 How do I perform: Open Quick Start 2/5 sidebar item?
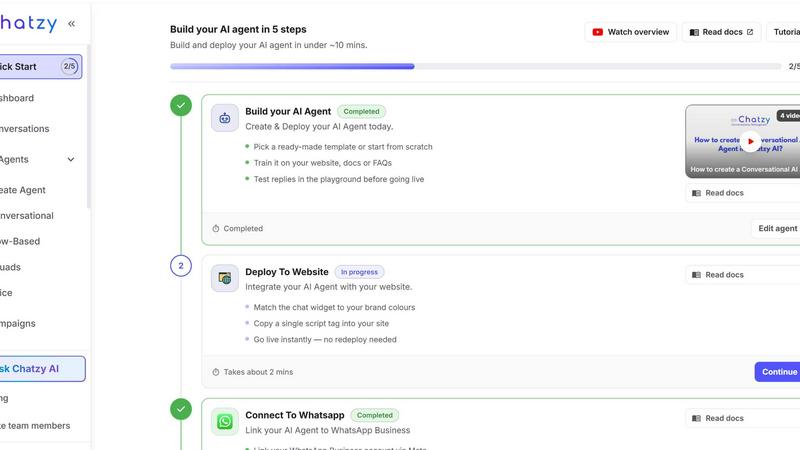point(41,66)
